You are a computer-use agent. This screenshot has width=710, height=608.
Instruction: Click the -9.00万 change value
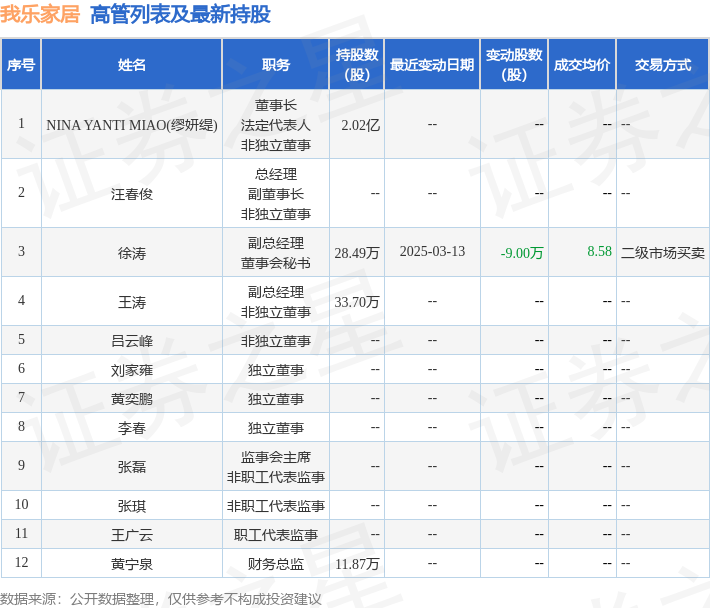[x=522, y=253]
